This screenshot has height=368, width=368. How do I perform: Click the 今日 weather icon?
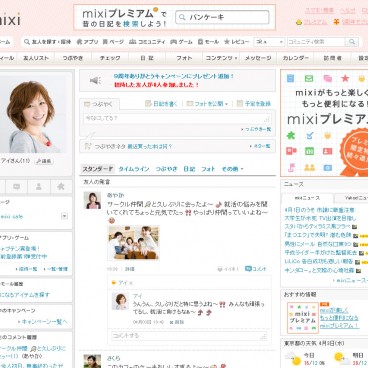point(292,359)
